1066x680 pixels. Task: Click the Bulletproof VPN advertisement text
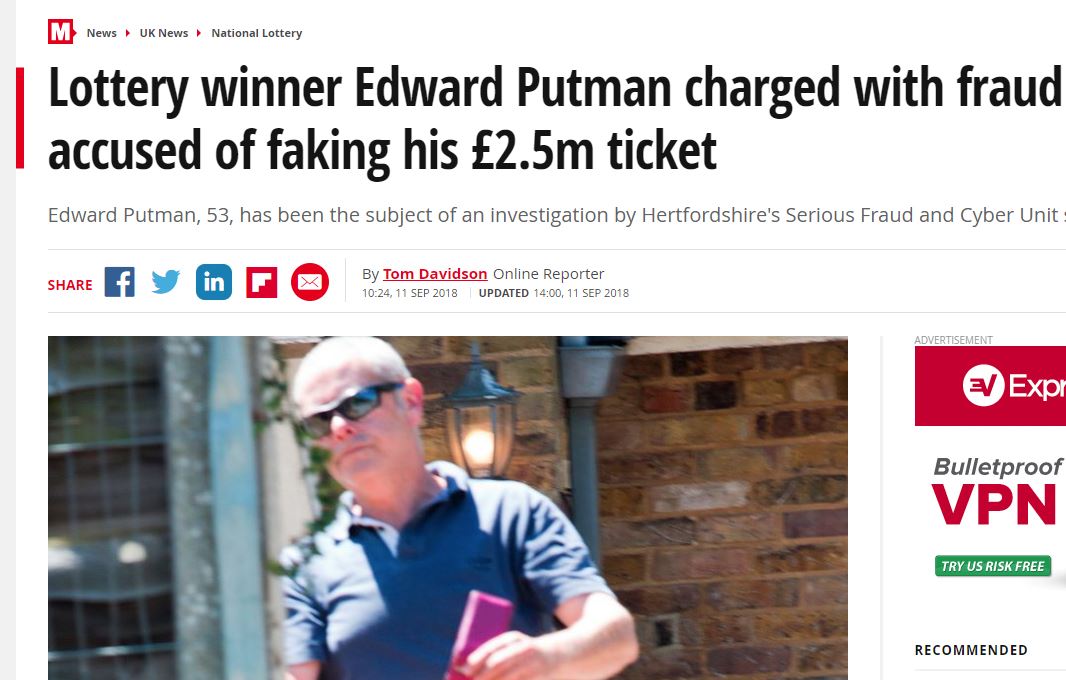(x=997, y=491)
